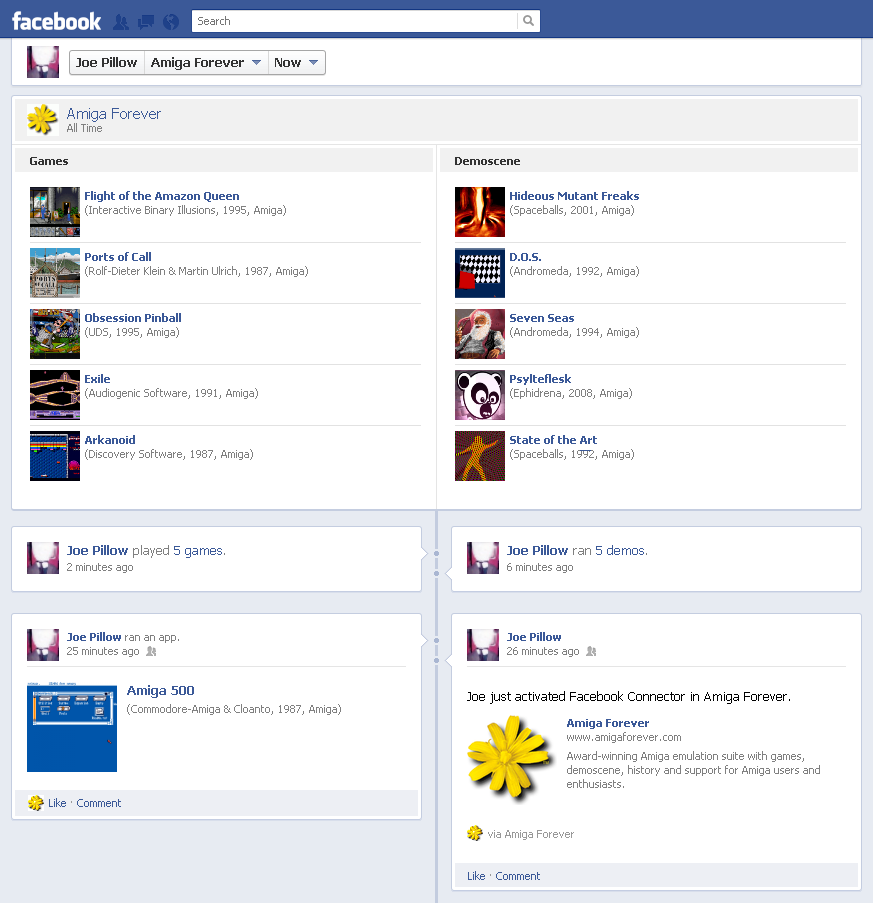Click audience icon beside 25 minutes ago
Image resolution: width=873 pixels, height=903 pixels.
tap(151, 651)
